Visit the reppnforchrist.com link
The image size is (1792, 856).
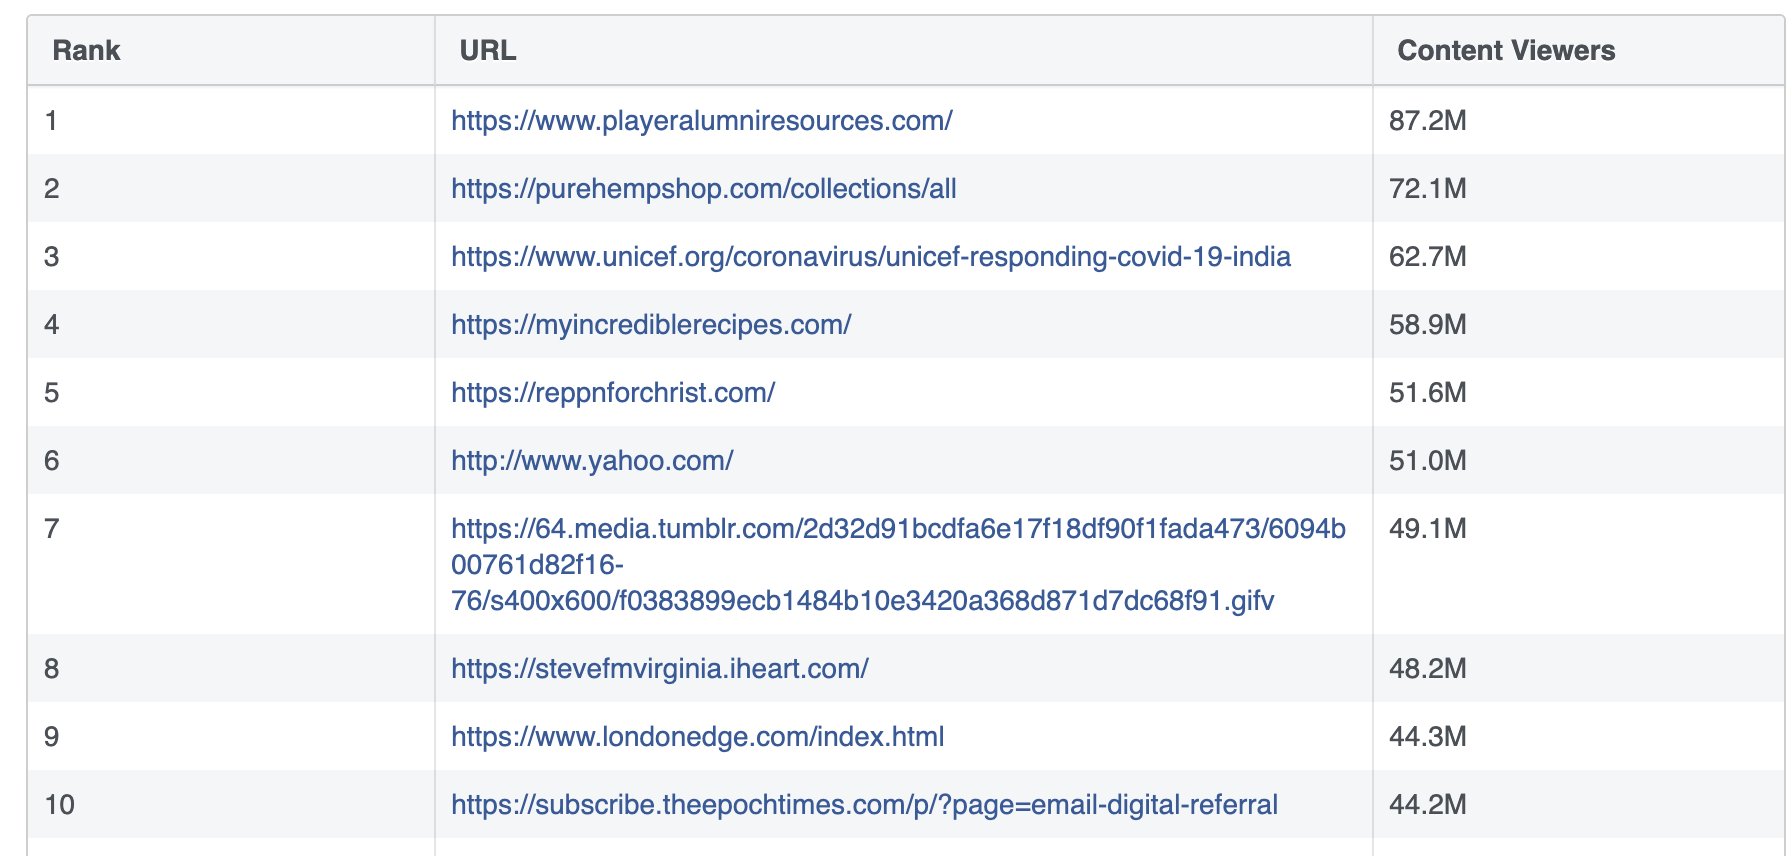[613, 393]
